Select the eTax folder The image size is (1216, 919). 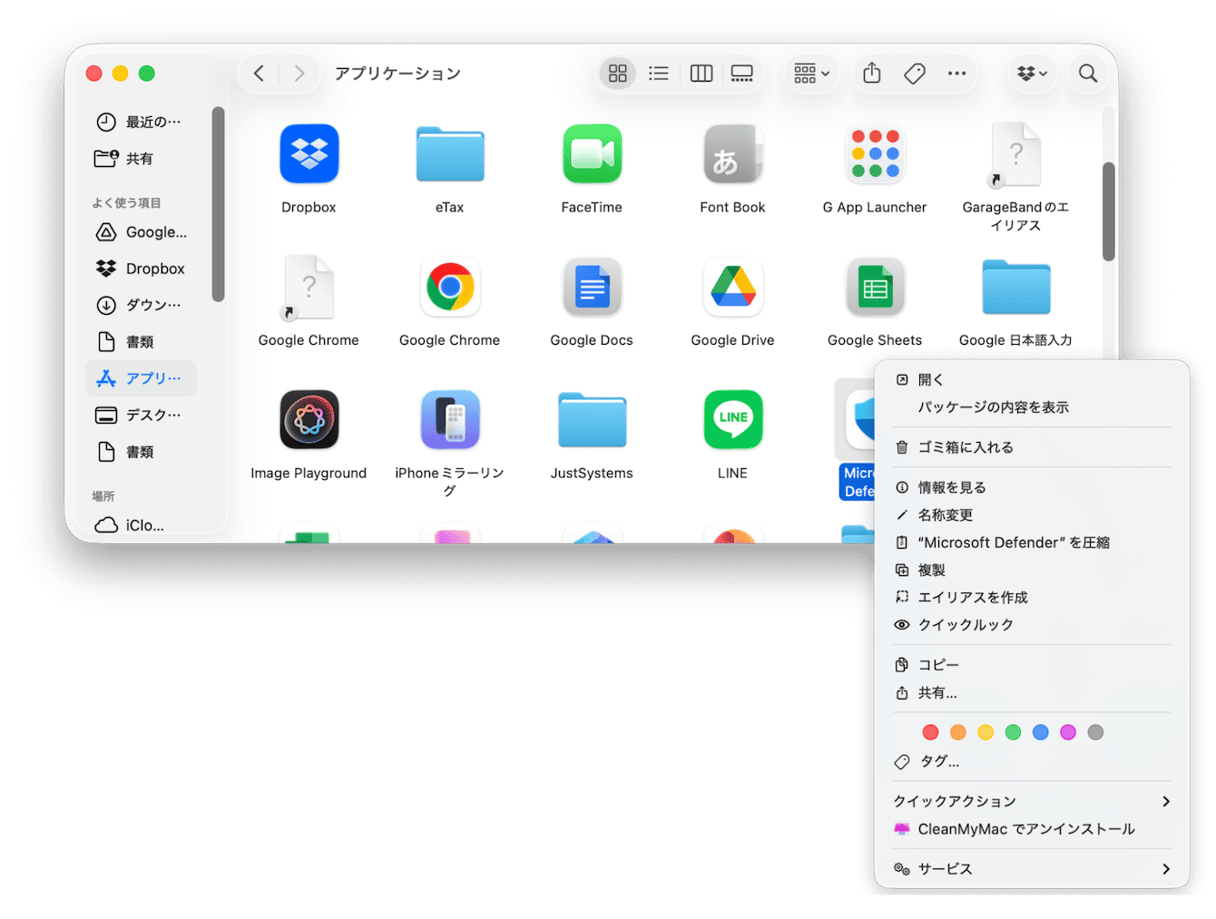click(450, 154)
